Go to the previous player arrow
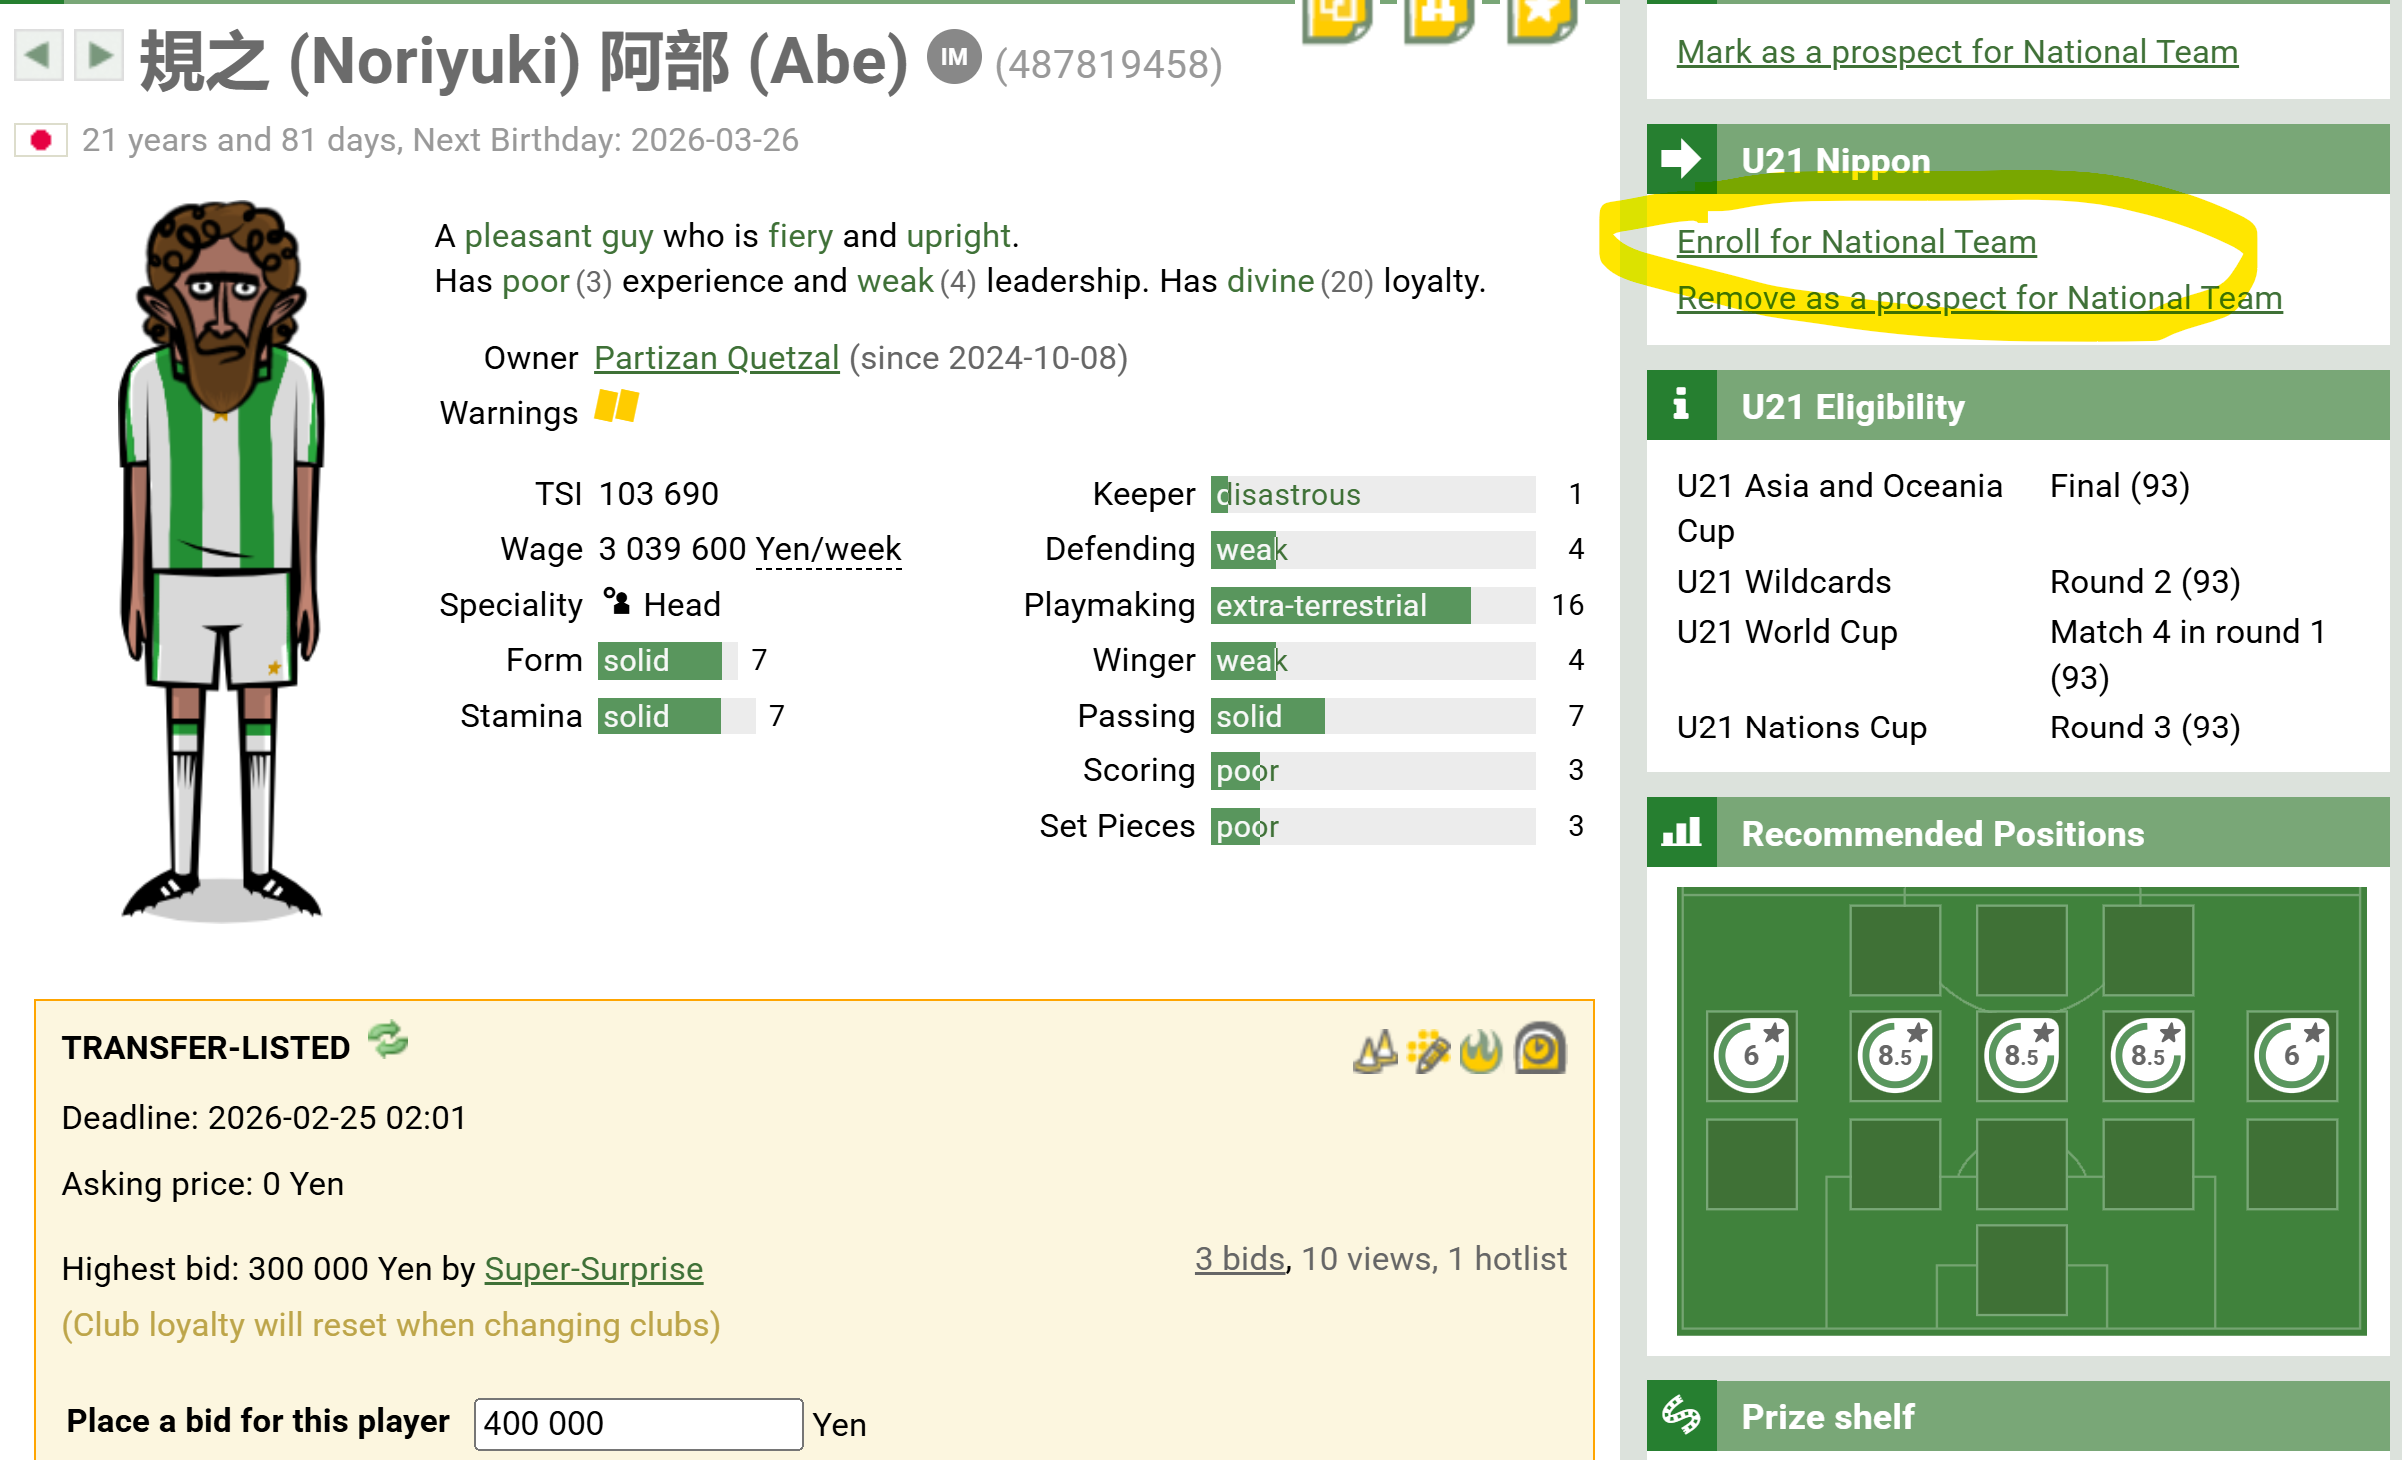This screenshot has height=1460, width=2402. click(x=38, y=54)
